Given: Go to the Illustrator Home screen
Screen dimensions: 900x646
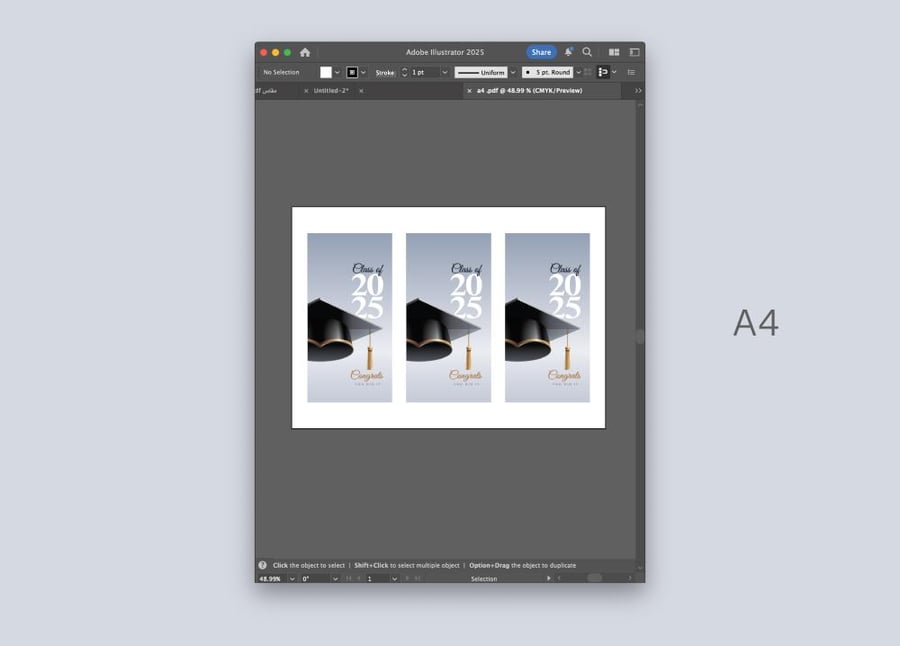Looking at the screenshot, I should point(305,52).
